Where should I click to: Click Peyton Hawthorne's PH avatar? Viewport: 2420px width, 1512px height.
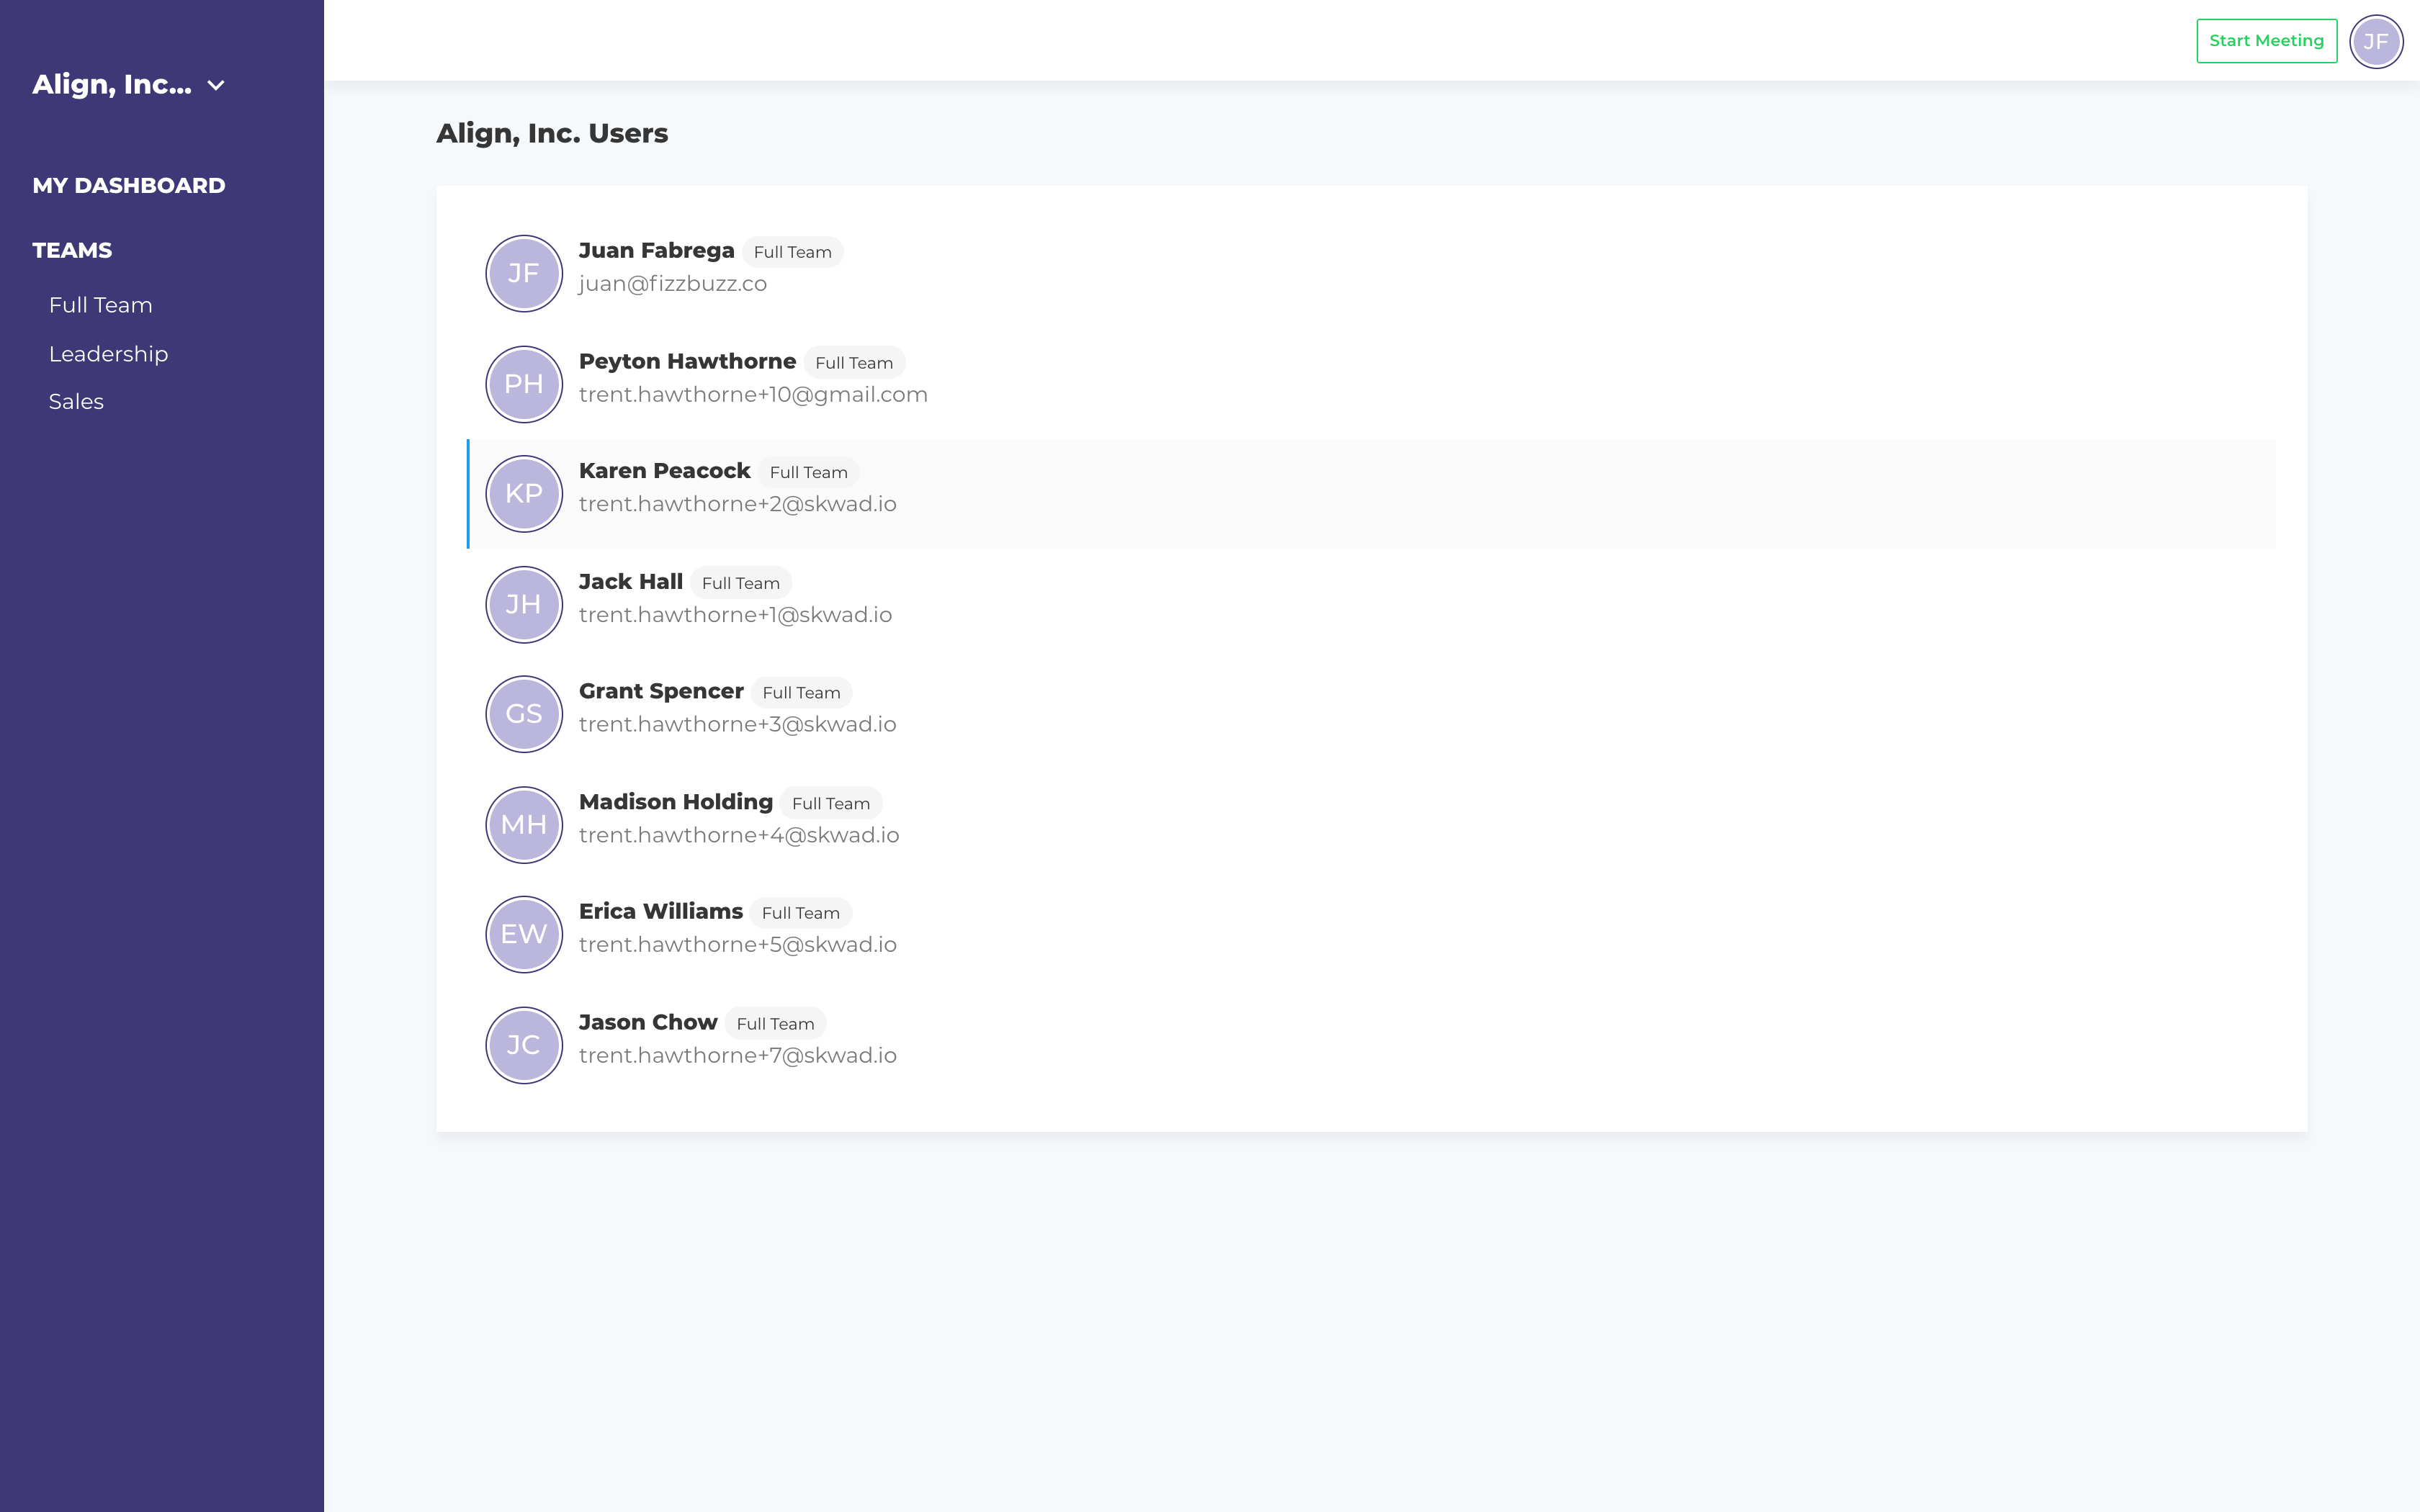[x=523, y=384]
